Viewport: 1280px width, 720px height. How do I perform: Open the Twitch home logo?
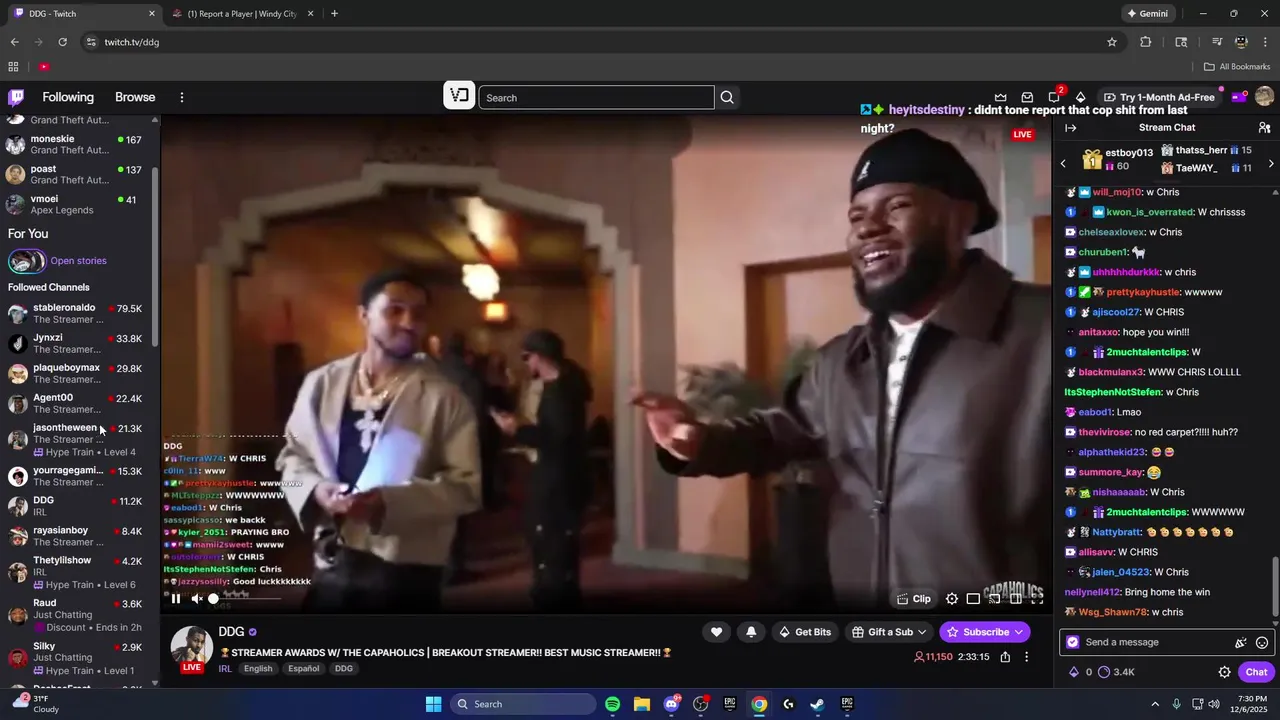pos(16,97)
